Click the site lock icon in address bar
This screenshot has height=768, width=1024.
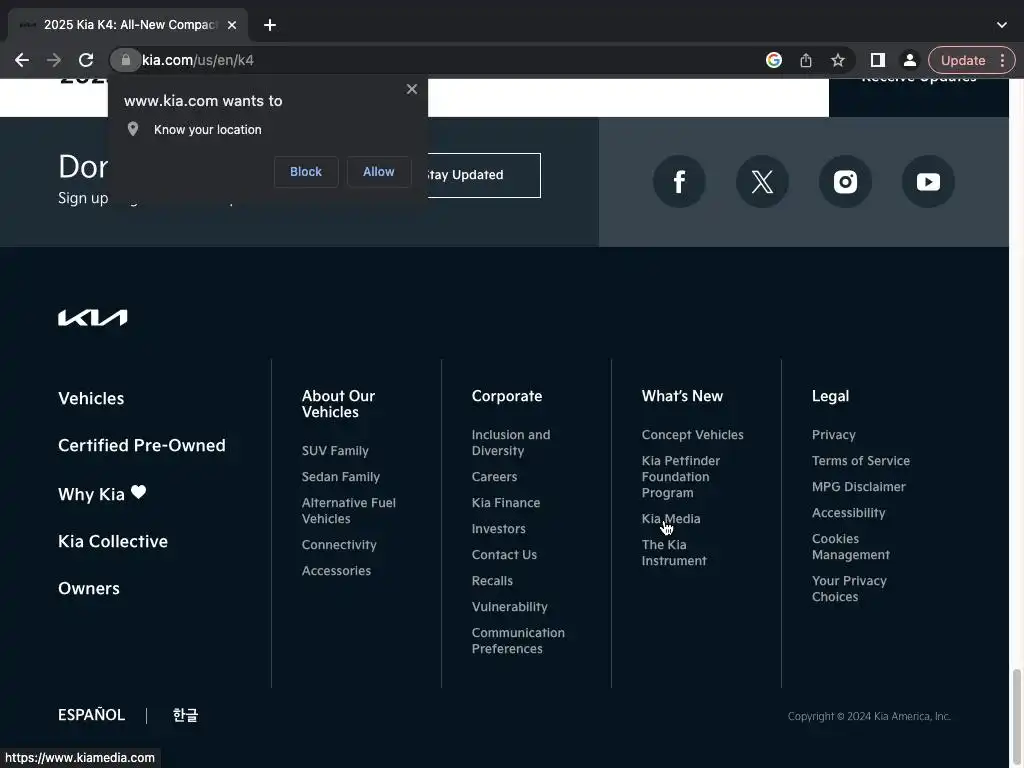[x=125, y=60]
